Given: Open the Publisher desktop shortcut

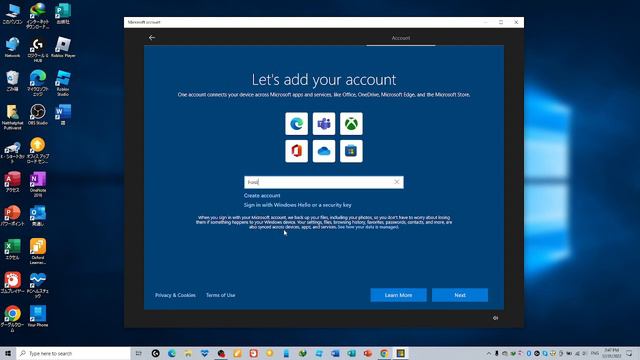Looking at the screenshot, I should coord(63,13).
